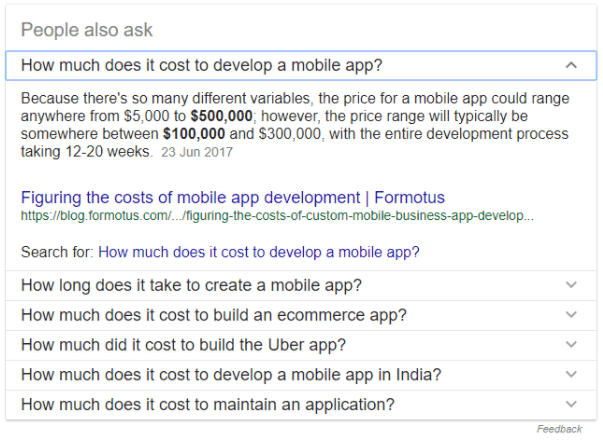Click the chevron beside the create-a-mobile-app question

(x=571, y=285)
